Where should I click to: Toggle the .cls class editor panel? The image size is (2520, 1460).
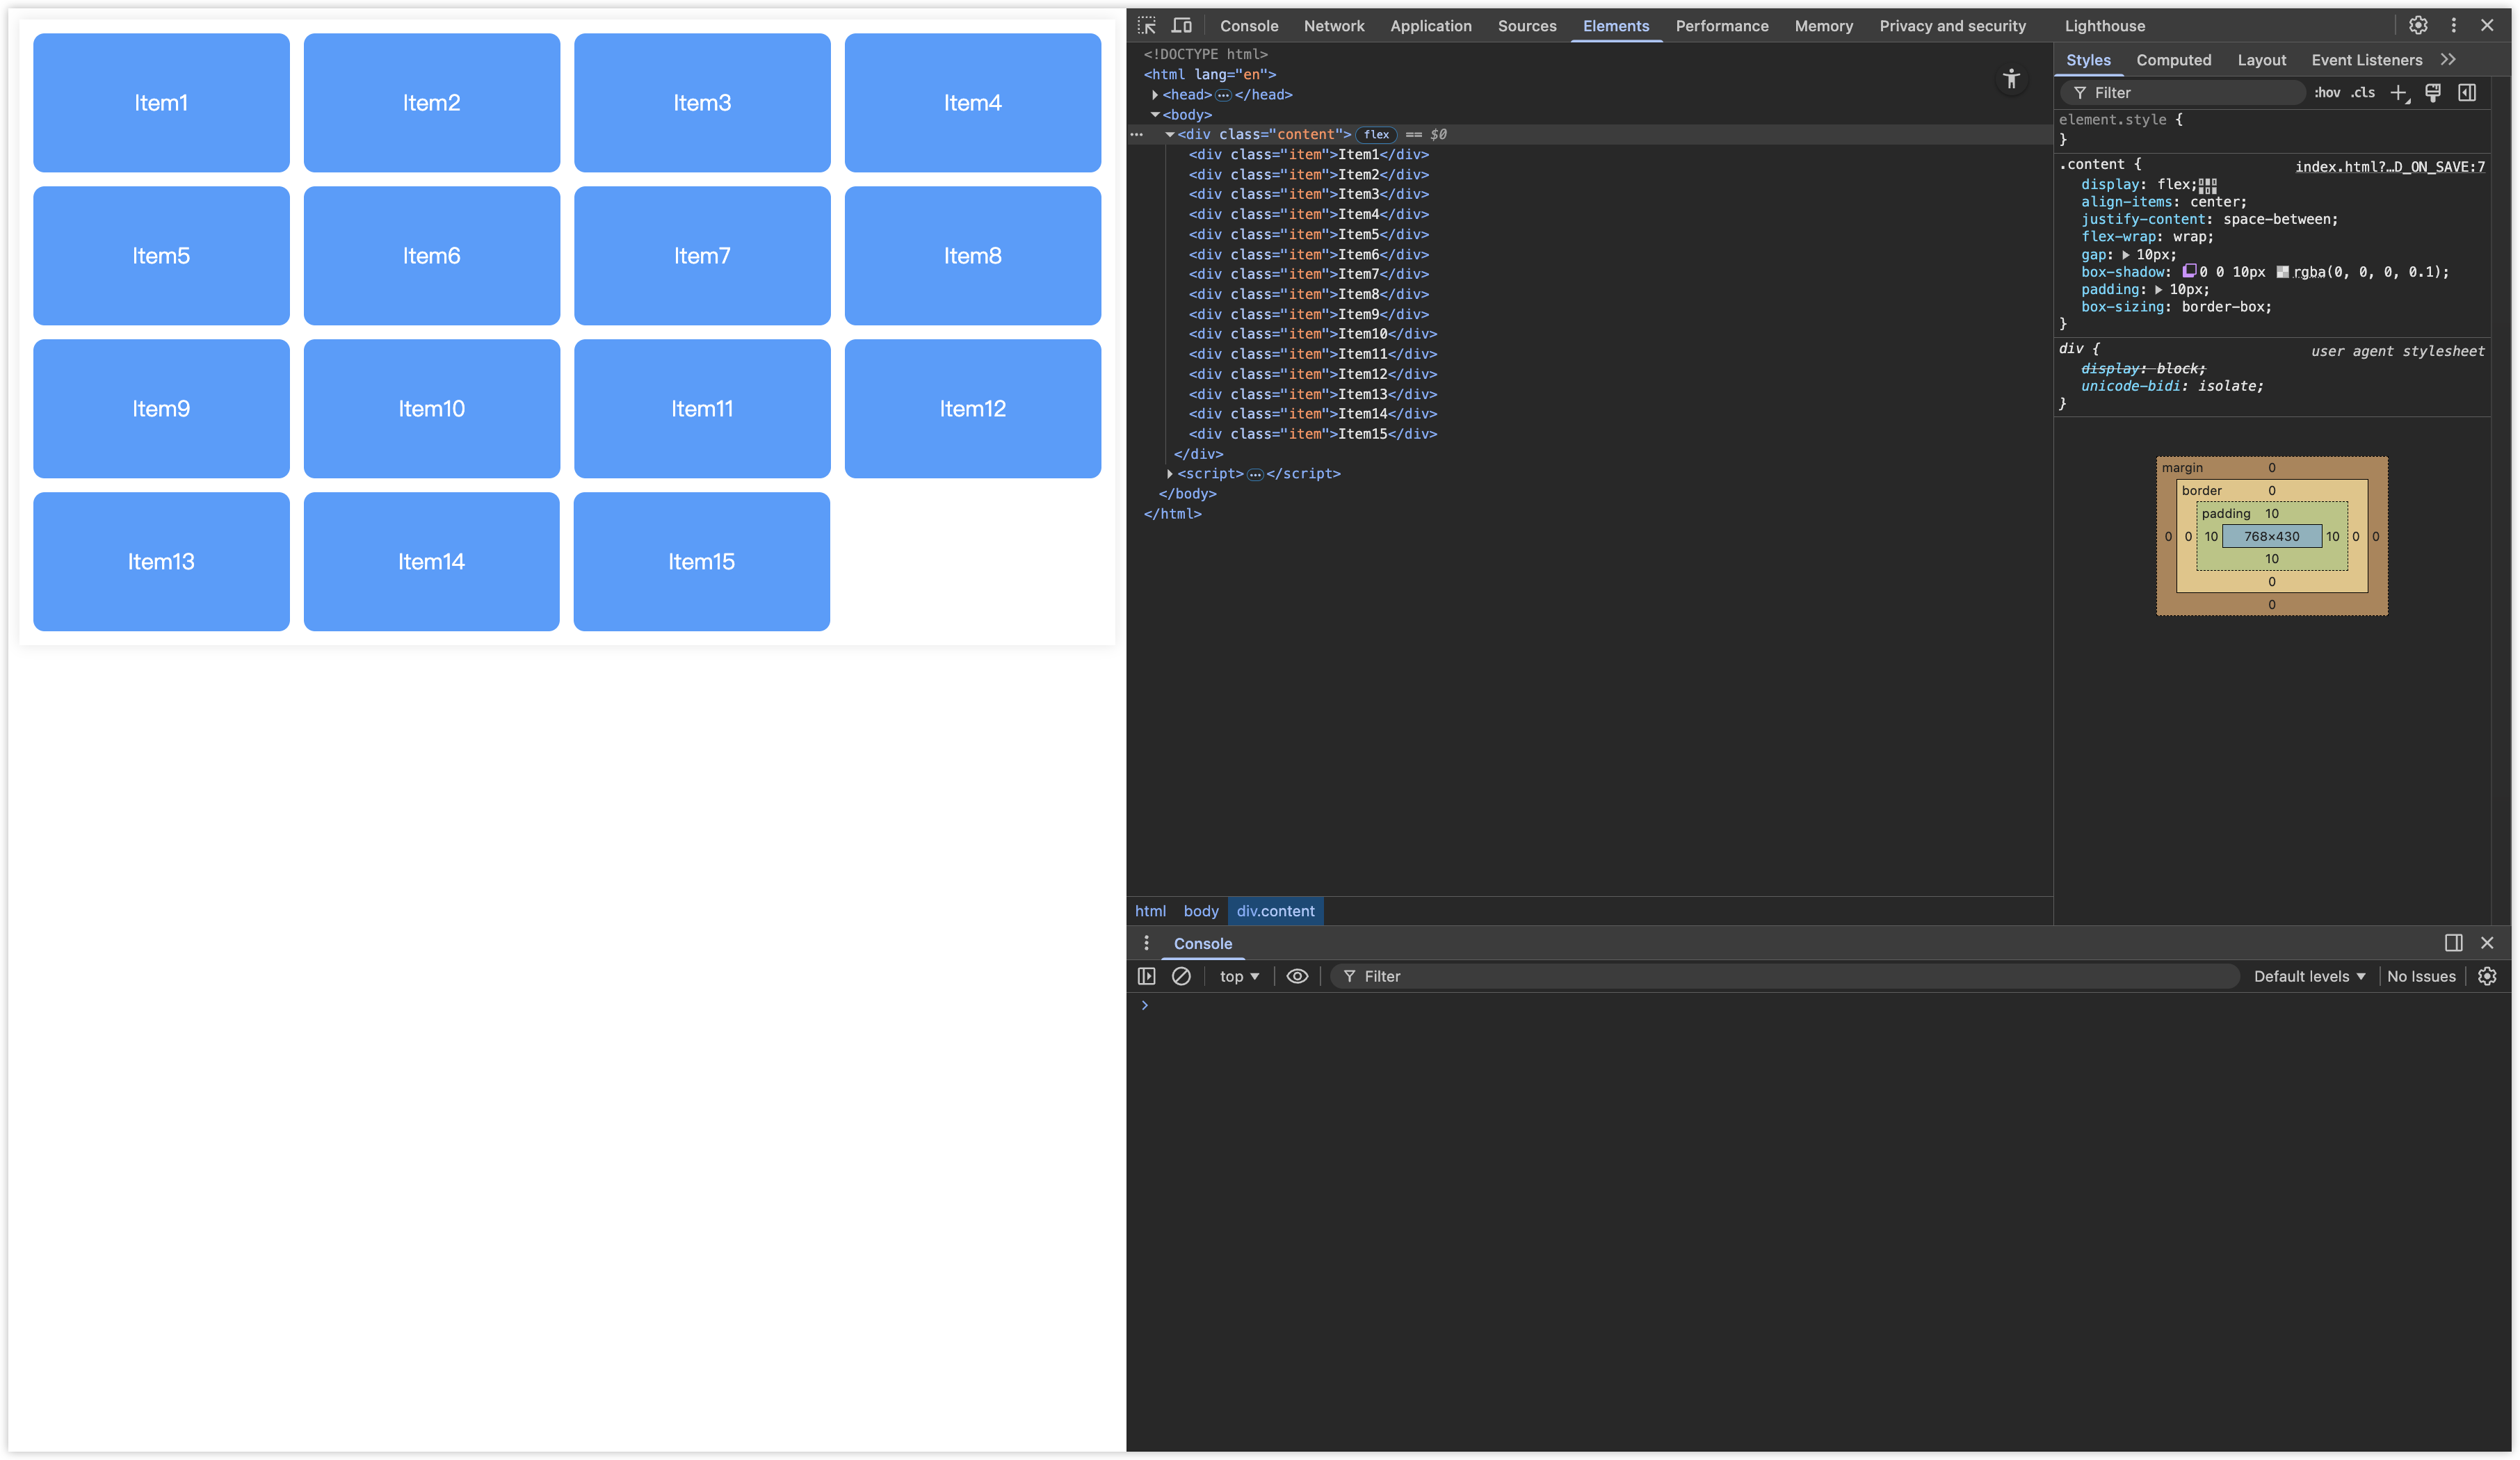[x=2363, y=93]
